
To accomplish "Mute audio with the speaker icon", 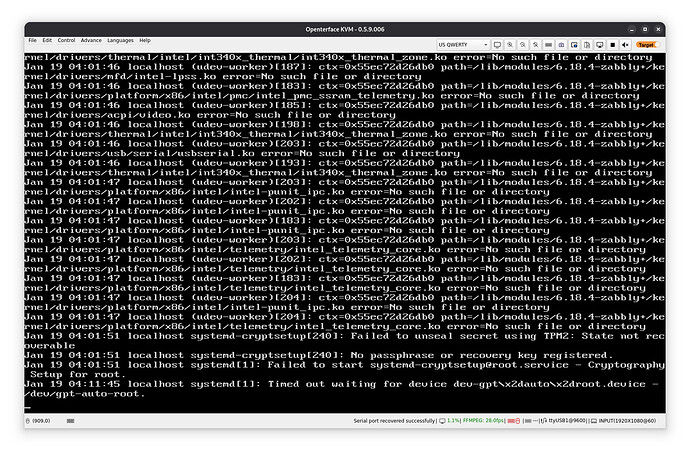I will coord(625,44).
